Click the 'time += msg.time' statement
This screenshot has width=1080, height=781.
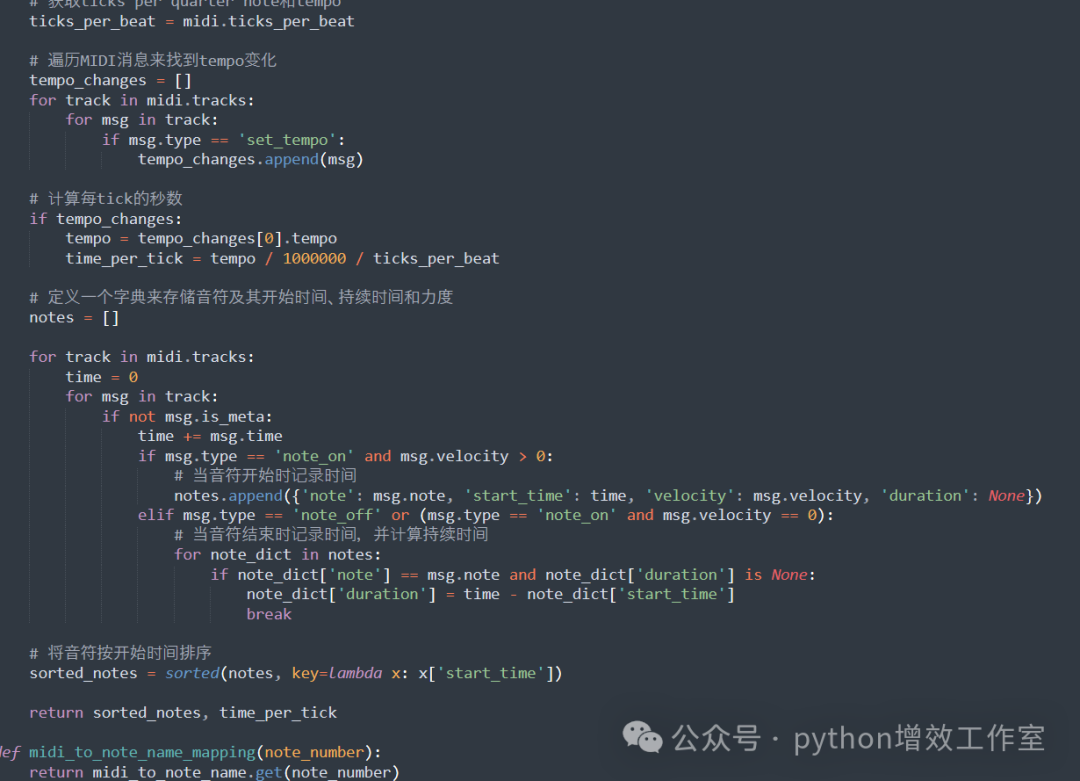(210, 436)
